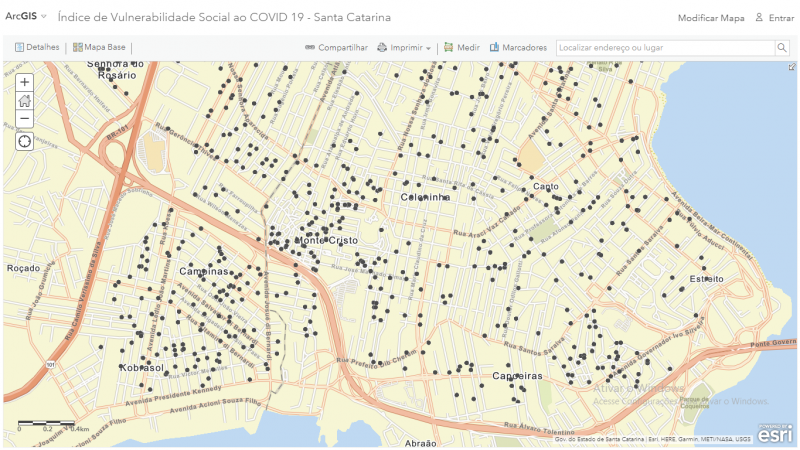This screenshot has width=800, height=450.
Task: Click the address search input field
Action: click(x=665, y=47)
